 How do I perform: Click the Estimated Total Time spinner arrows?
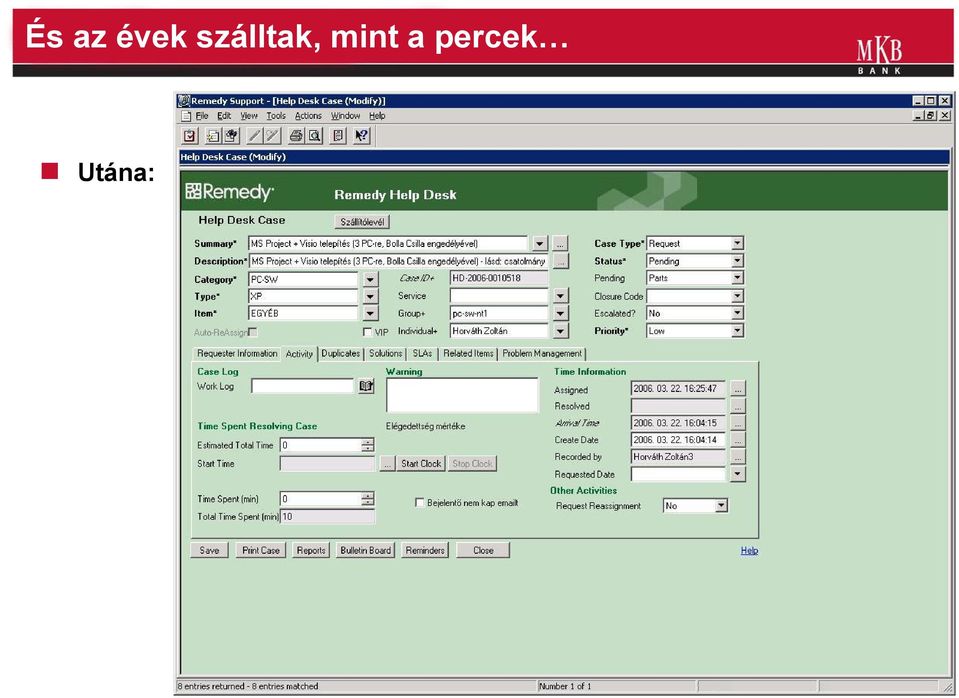pyautogui.click(x=368, y=445)
